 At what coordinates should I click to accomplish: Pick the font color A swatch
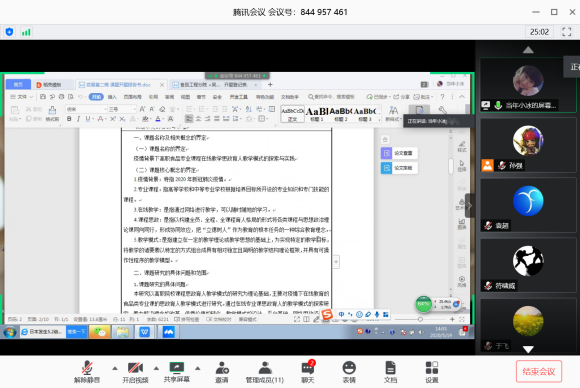pyautogui.click(x=158, y=119)
